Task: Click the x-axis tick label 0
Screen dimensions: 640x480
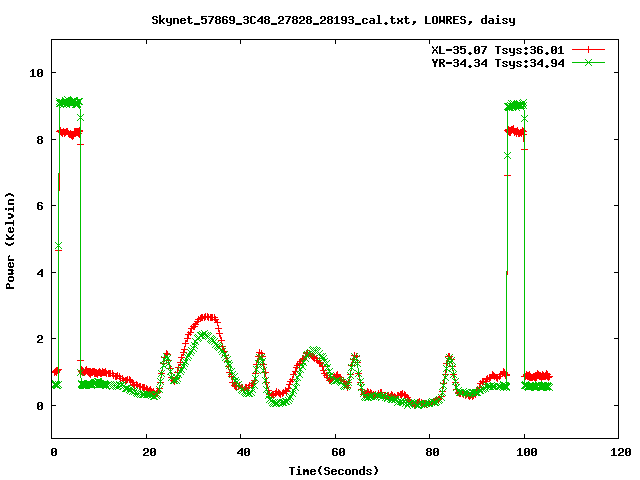Action: coord(54,452)
